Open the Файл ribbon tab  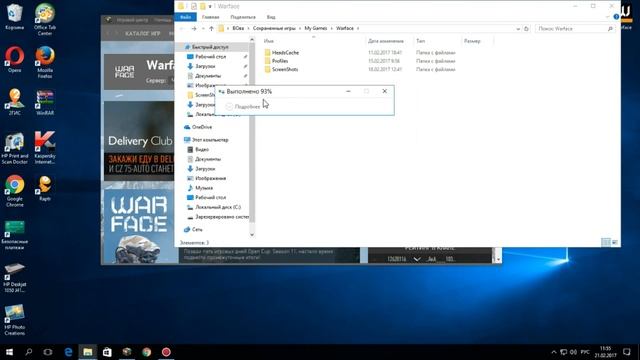pos(185,17)
